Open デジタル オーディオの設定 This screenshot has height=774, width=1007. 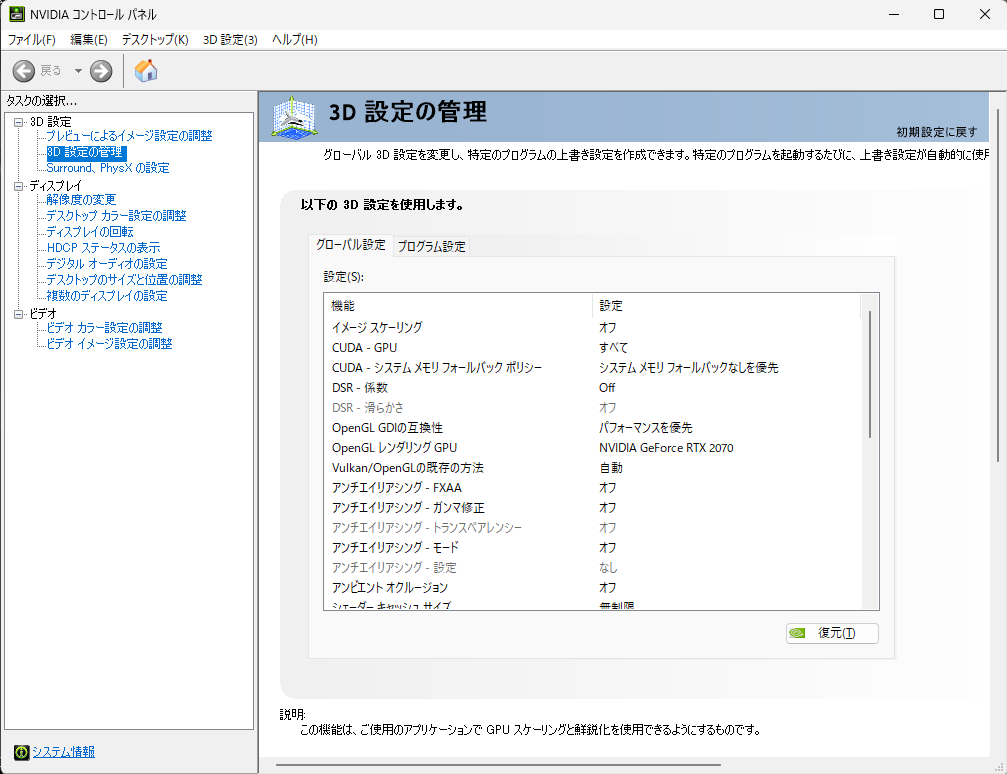(x=107, y=264)
